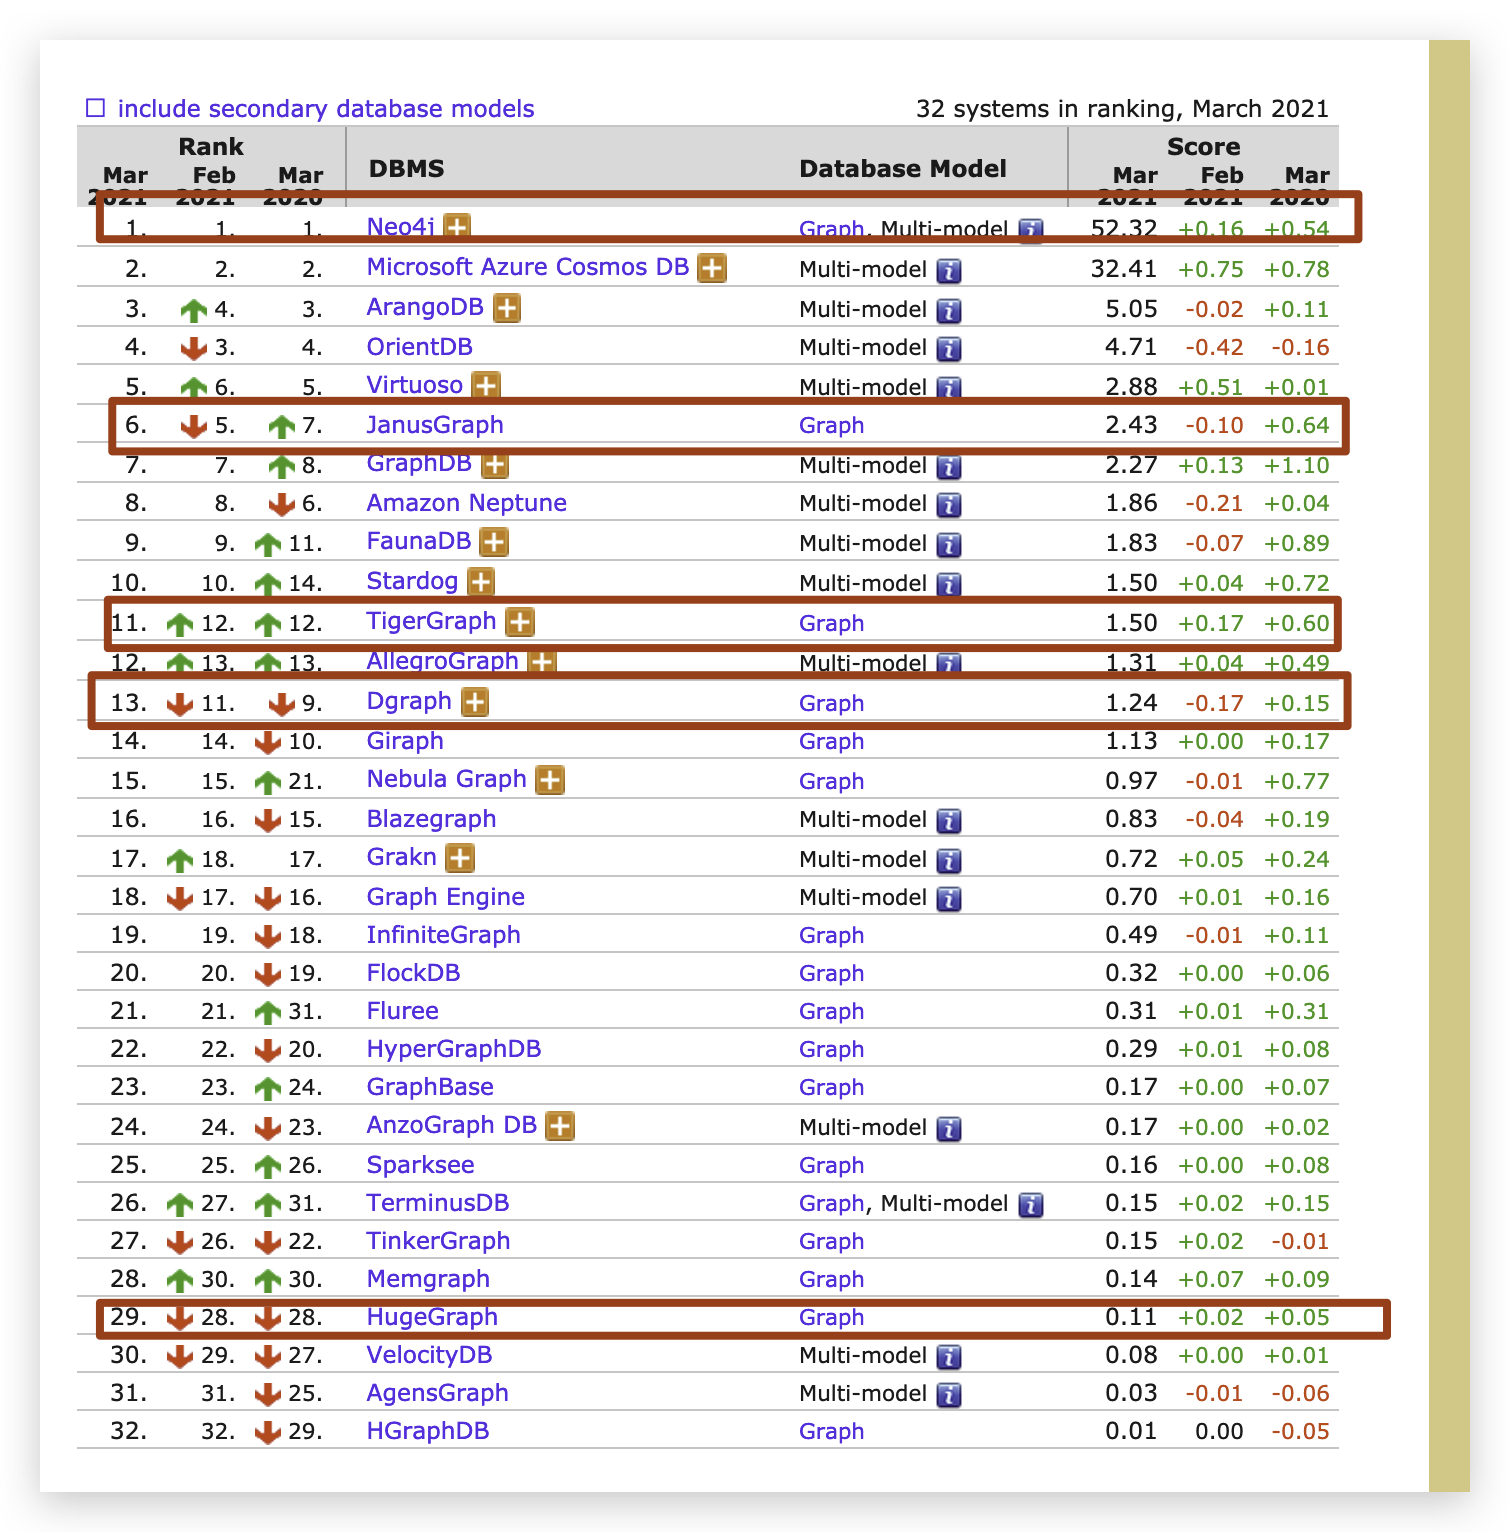Open the FlockDB link
The width and height of the screenshot is (1510, 1532).
click(x=414, y=973)
